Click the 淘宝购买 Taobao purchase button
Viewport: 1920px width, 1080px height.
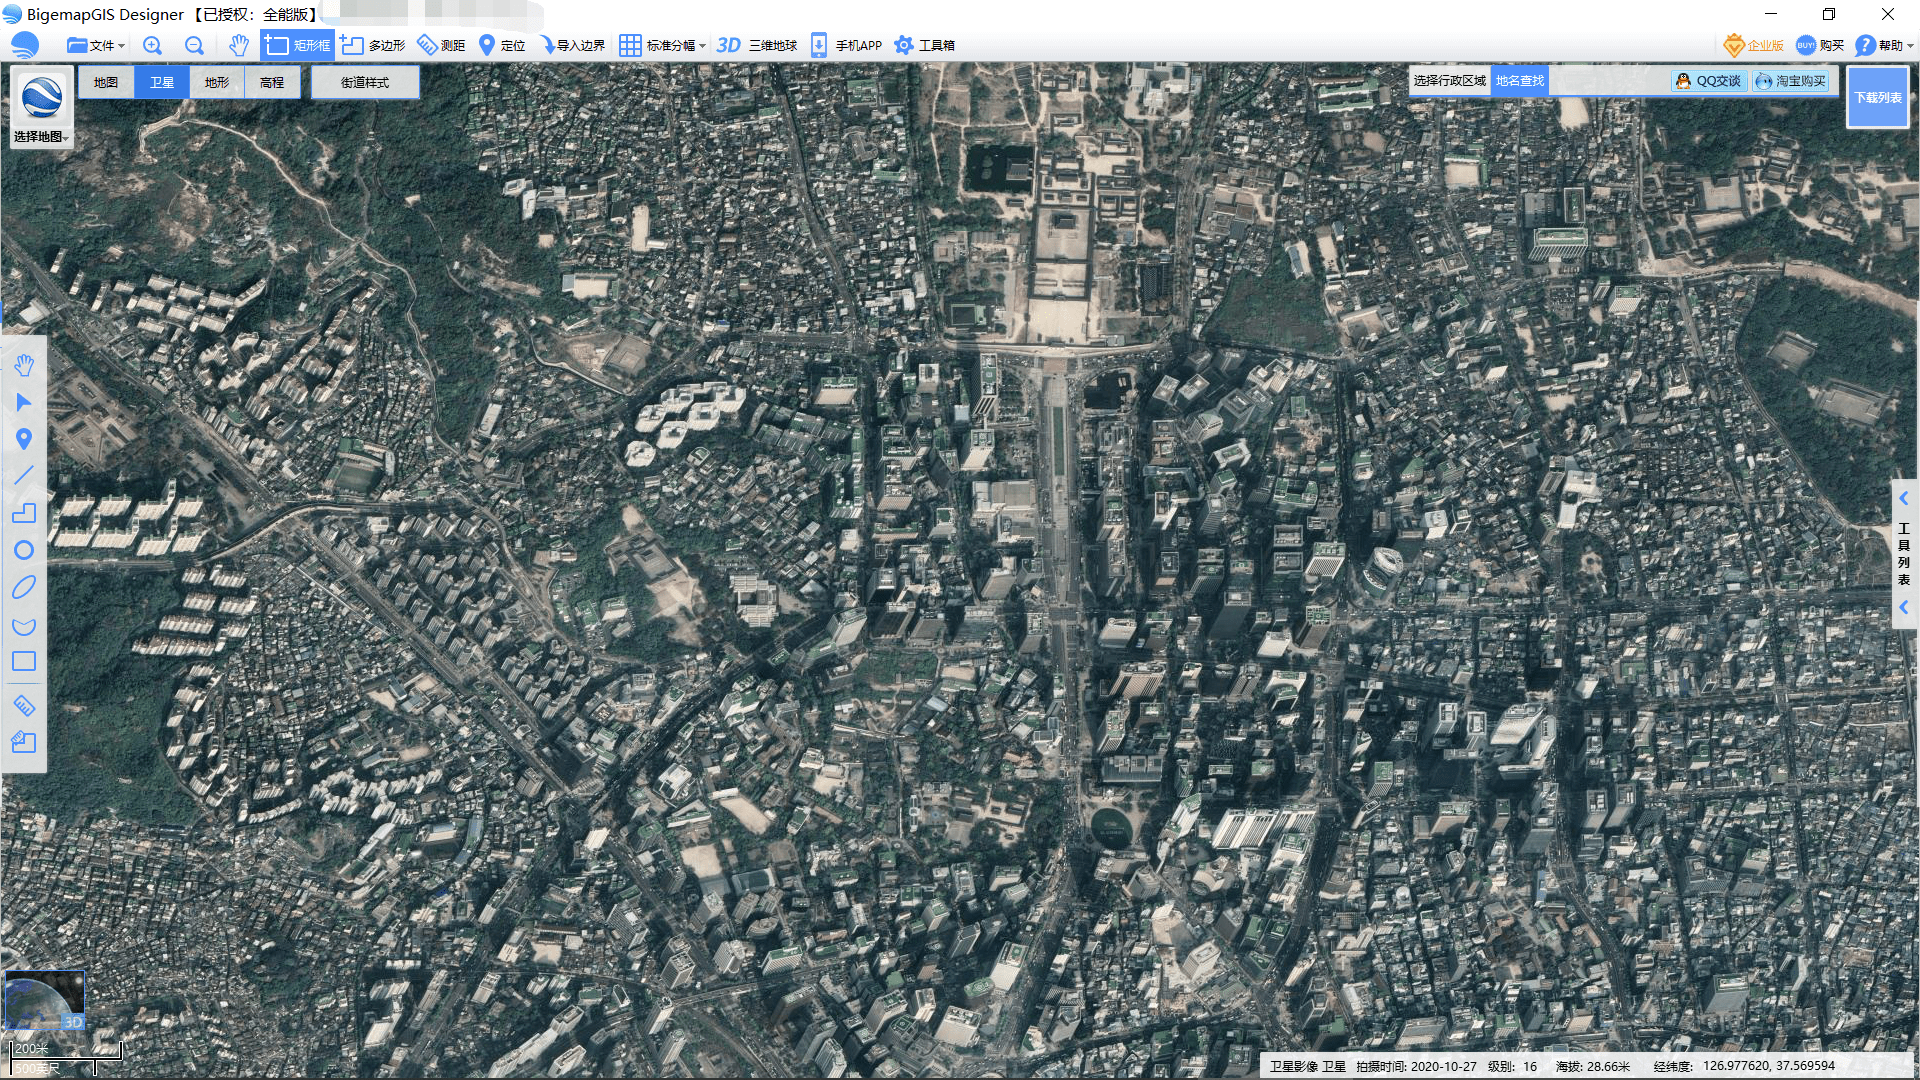coord(1791,81)
